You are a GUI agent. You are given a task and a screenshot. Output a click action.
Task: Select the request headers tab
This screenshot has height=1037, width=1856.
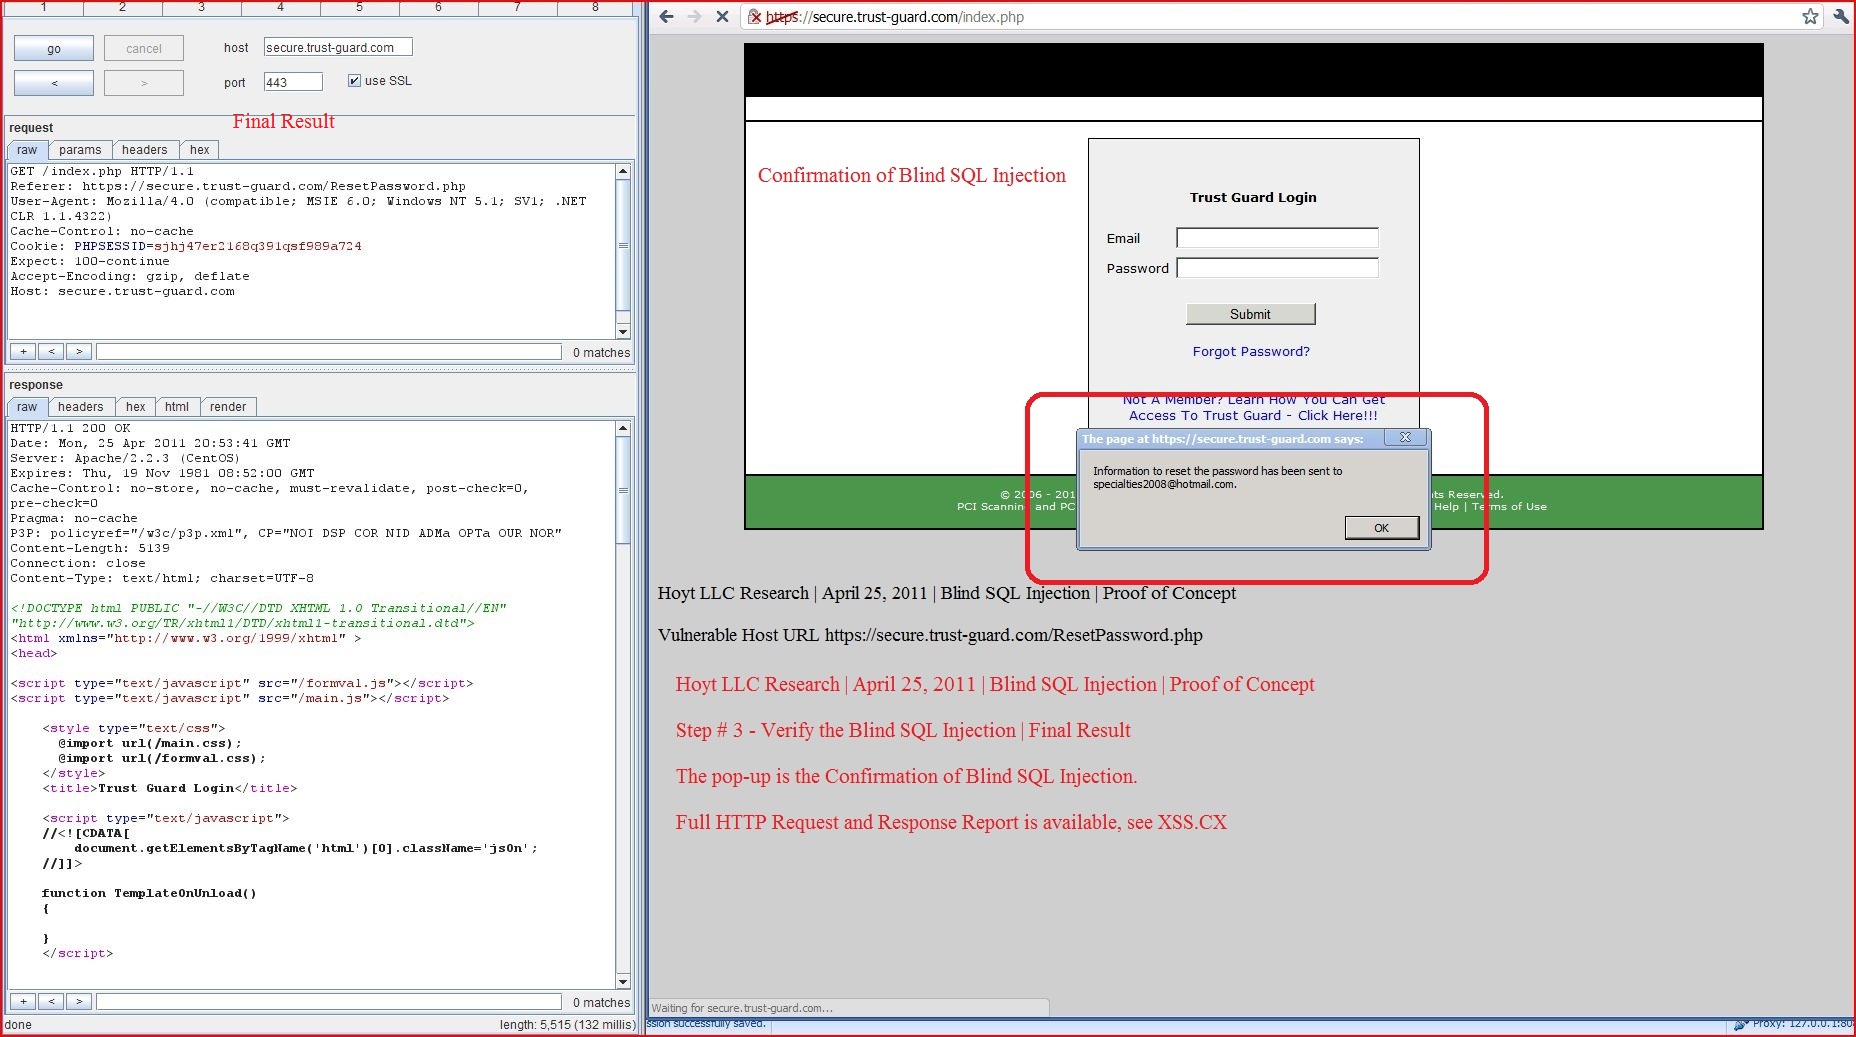pos(145,150)
